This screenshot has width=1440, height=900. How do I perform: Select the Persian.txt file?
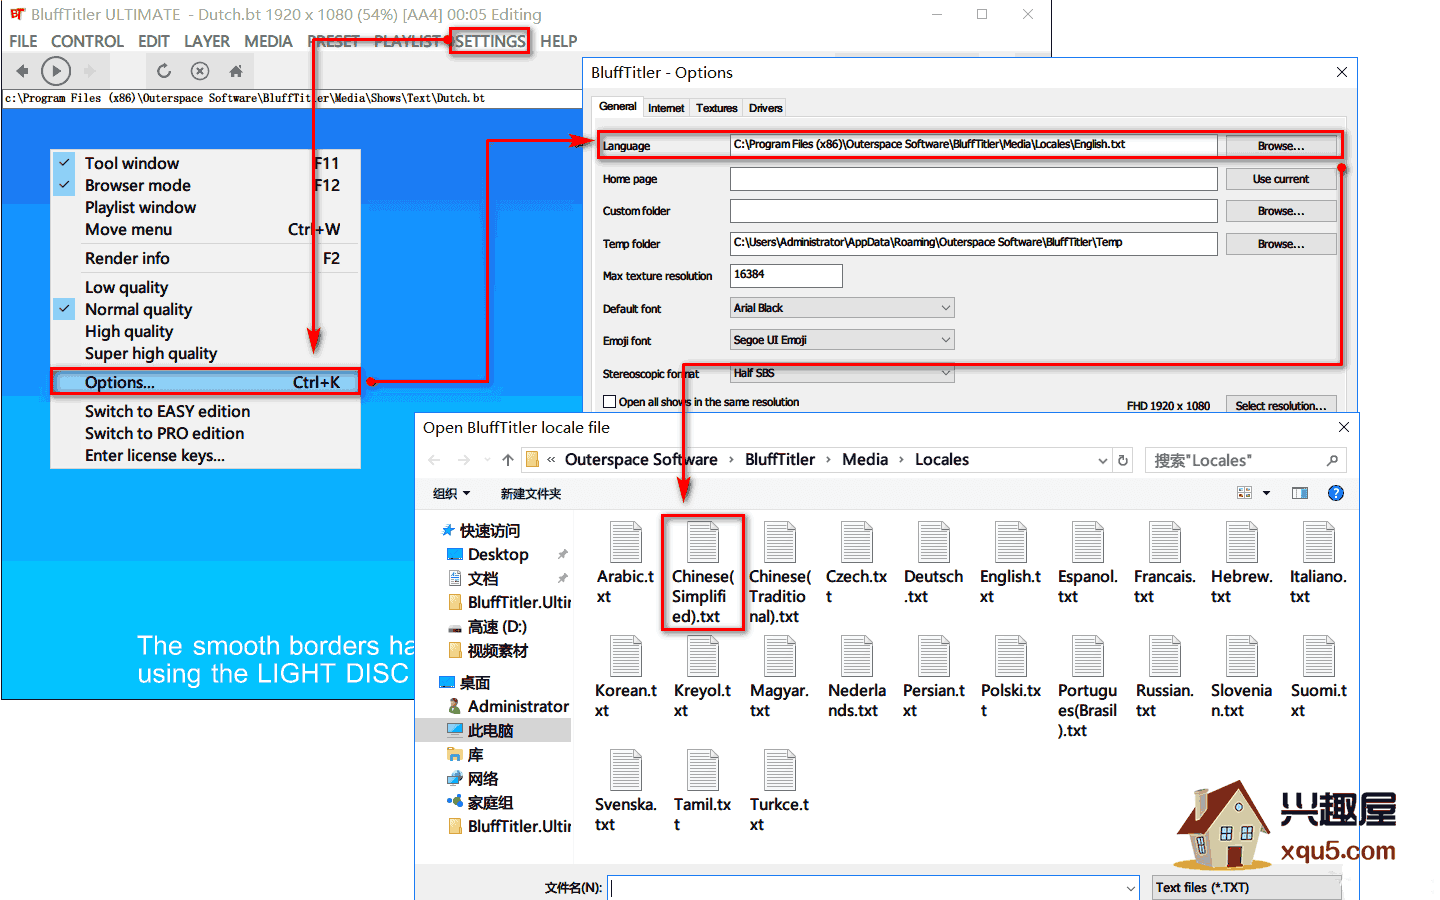[x=933, y=677]
